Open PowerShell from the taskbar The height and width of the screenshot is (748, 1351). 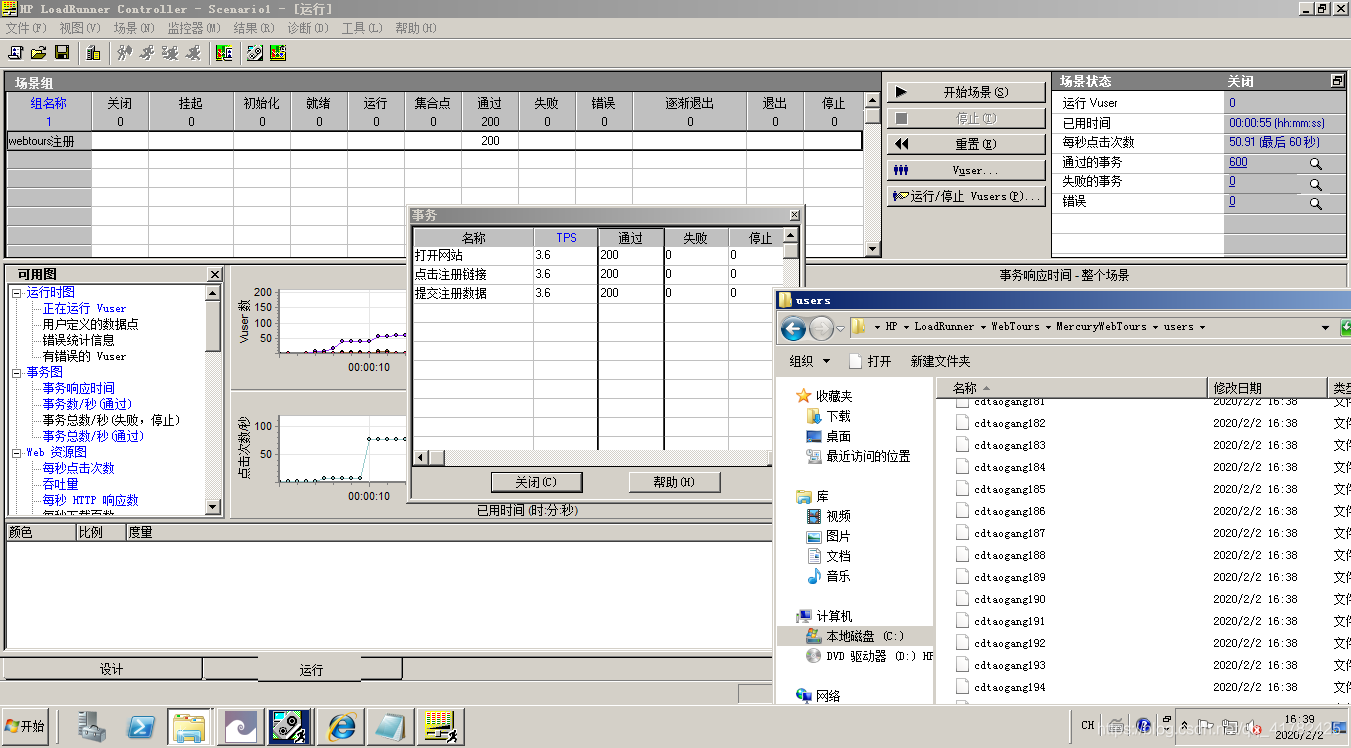pos(142,727)
